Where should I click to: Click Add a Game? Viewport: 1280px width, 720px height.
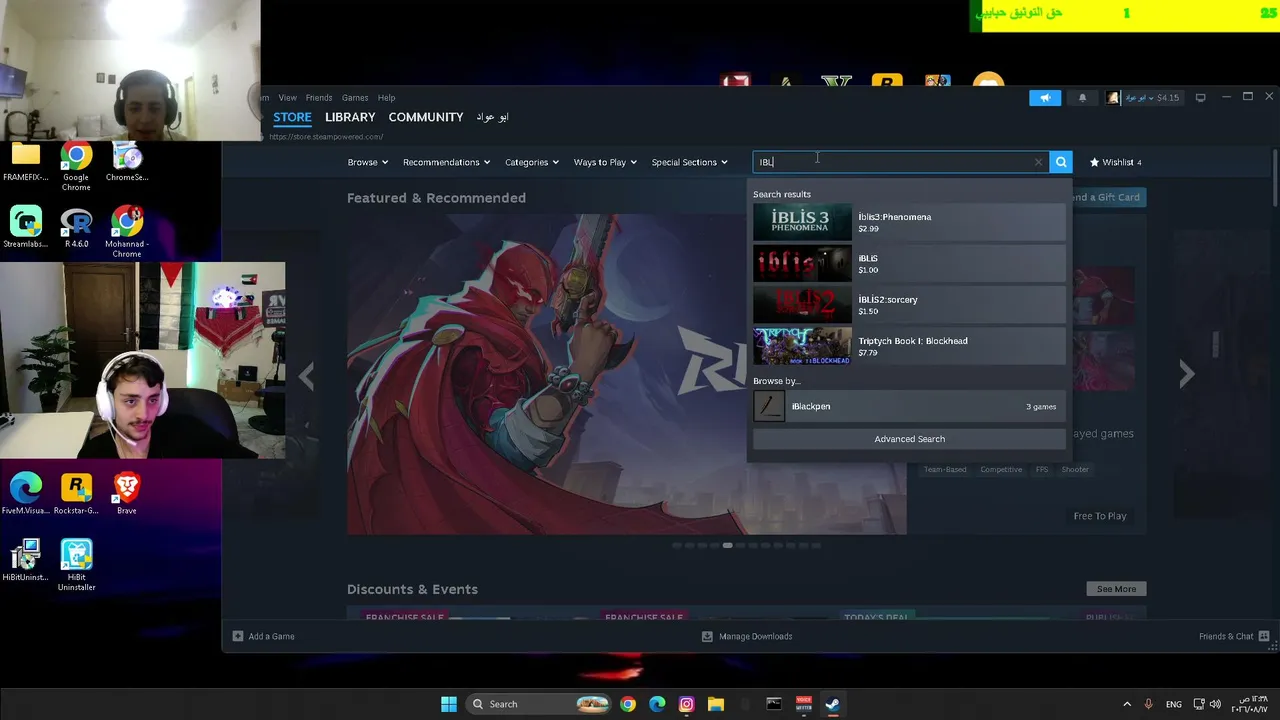[264, 636]
